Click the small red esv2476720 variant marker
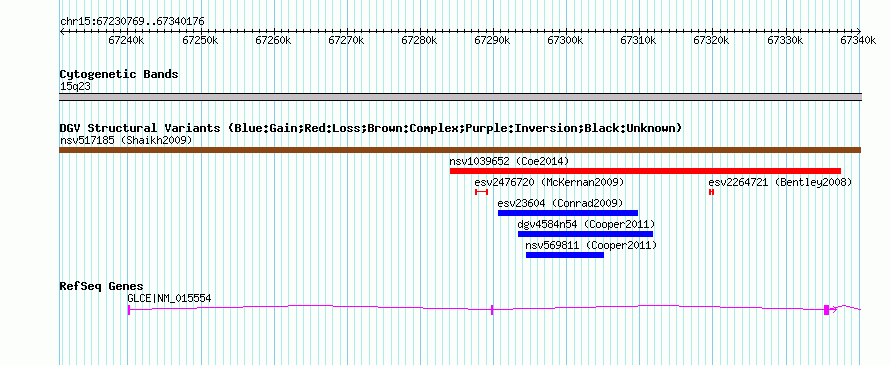The width and height of the screenshot is (890, 365). point(481,192)
